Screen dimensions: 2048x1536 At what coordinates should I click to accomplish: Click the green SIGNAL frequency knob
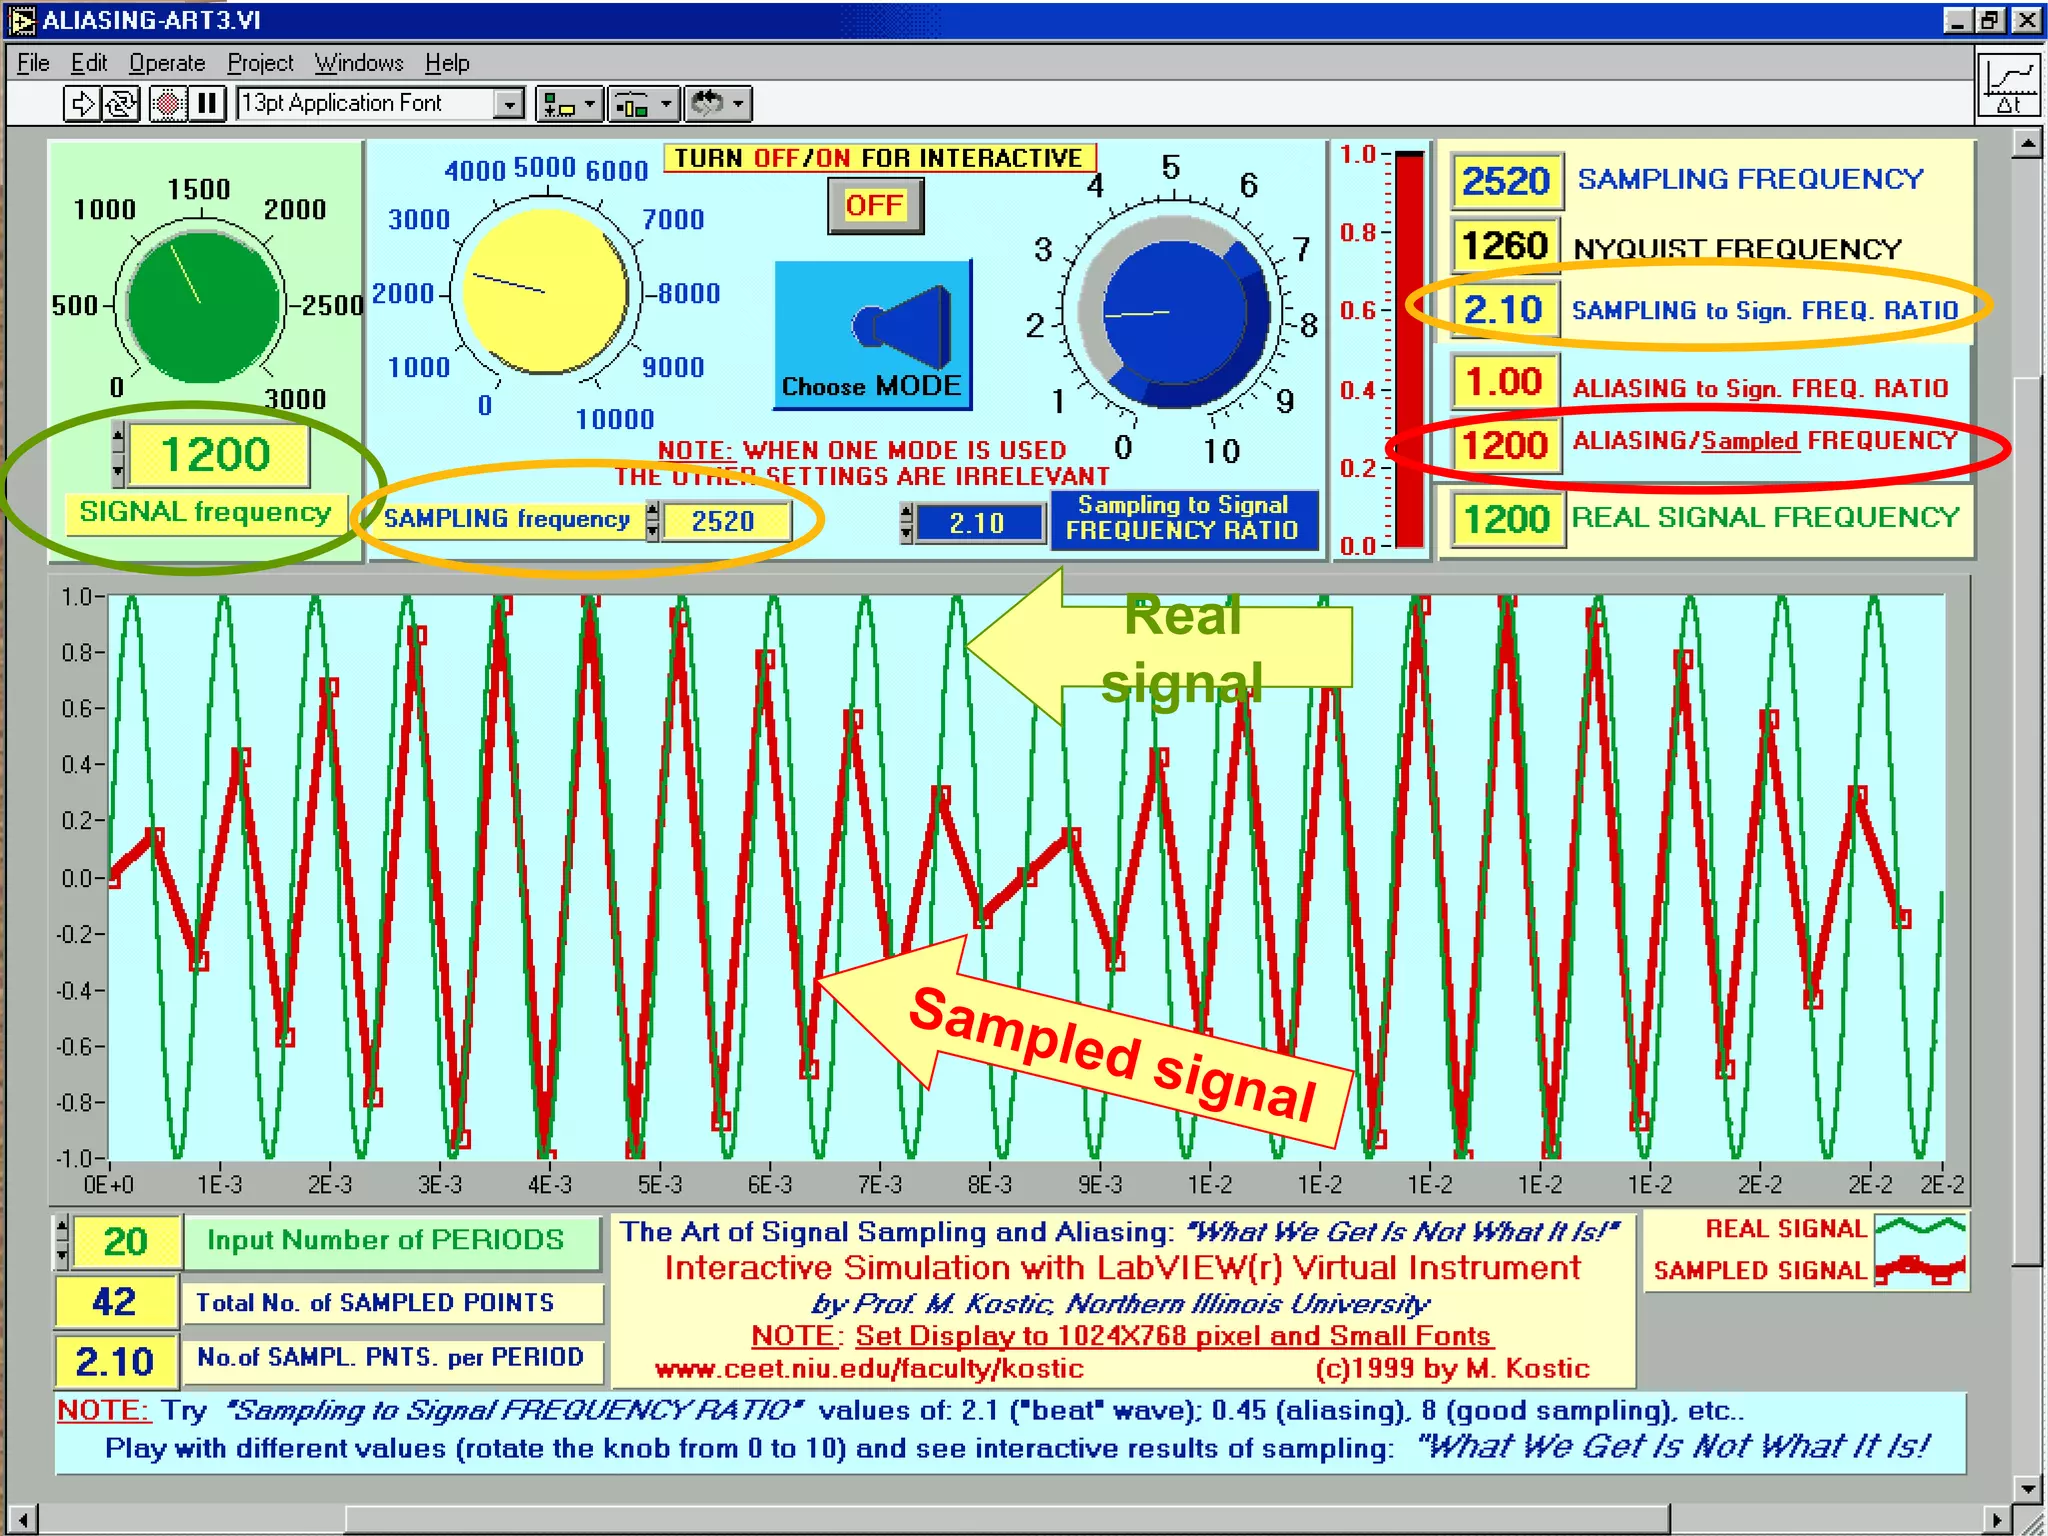tap(203, 306)
